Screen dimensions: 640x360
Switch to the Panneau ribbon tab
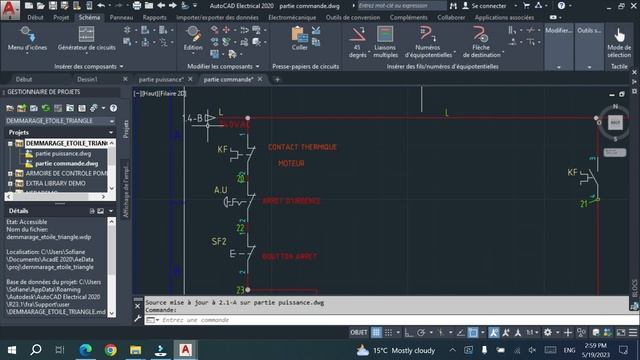(121, 18)
